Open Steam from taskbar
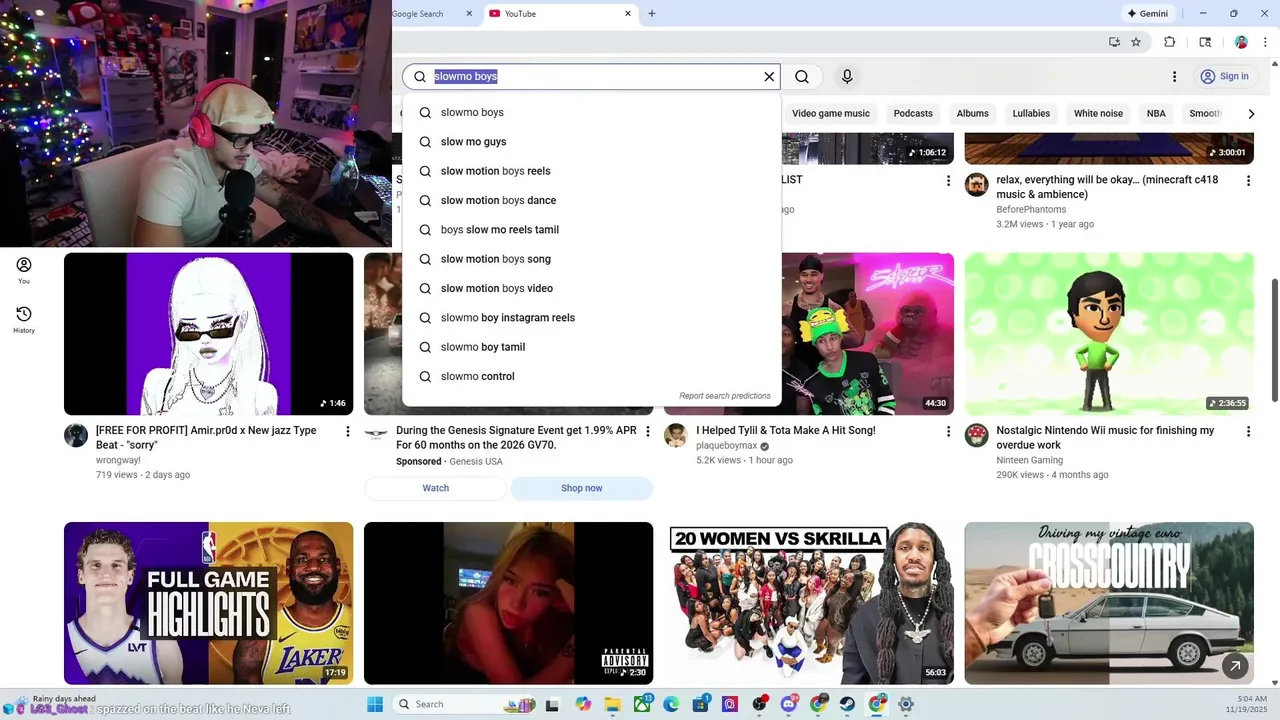Image resolution: width=1280 pixels, height=720 pixels. (x=847, y=705)
